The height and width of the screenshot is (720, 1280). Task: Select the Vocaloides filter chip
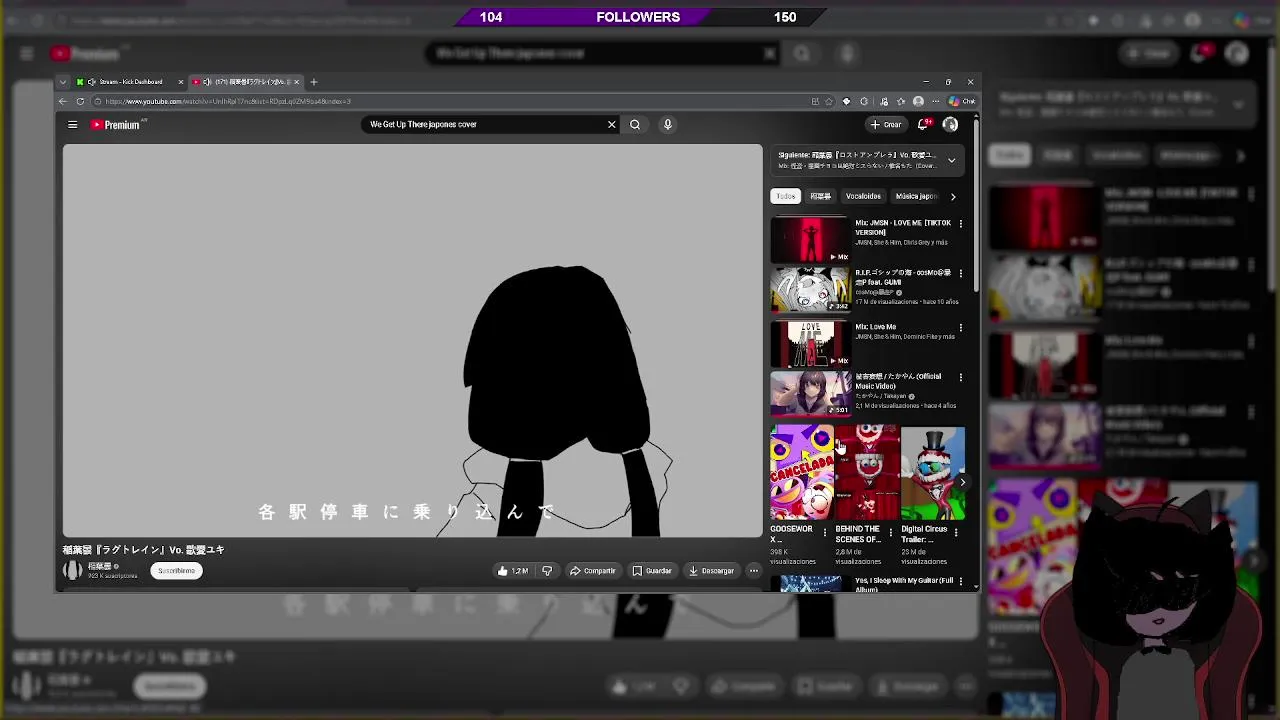[863, 196]
